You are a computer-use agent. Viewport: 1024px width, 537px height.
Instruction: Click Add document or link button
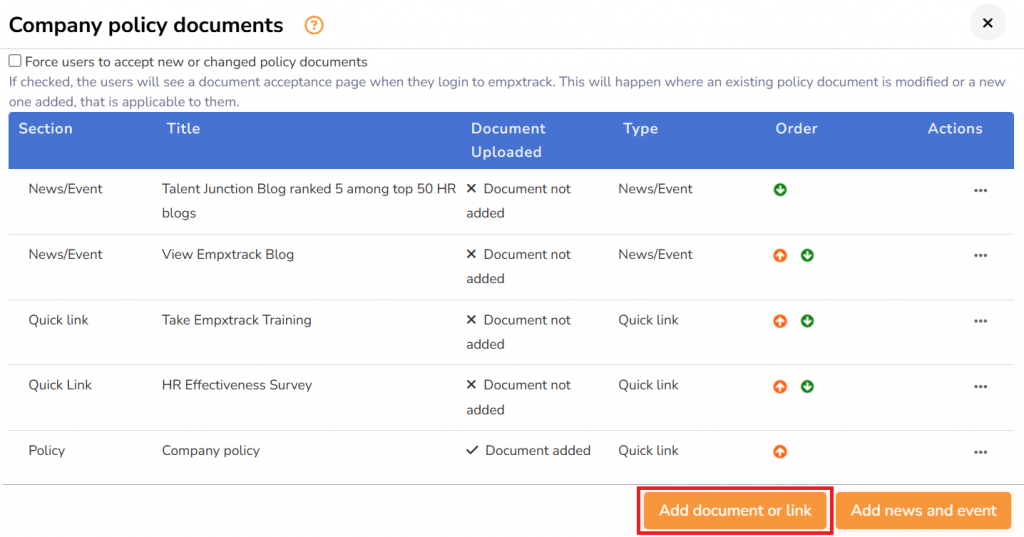coord(735,511)
